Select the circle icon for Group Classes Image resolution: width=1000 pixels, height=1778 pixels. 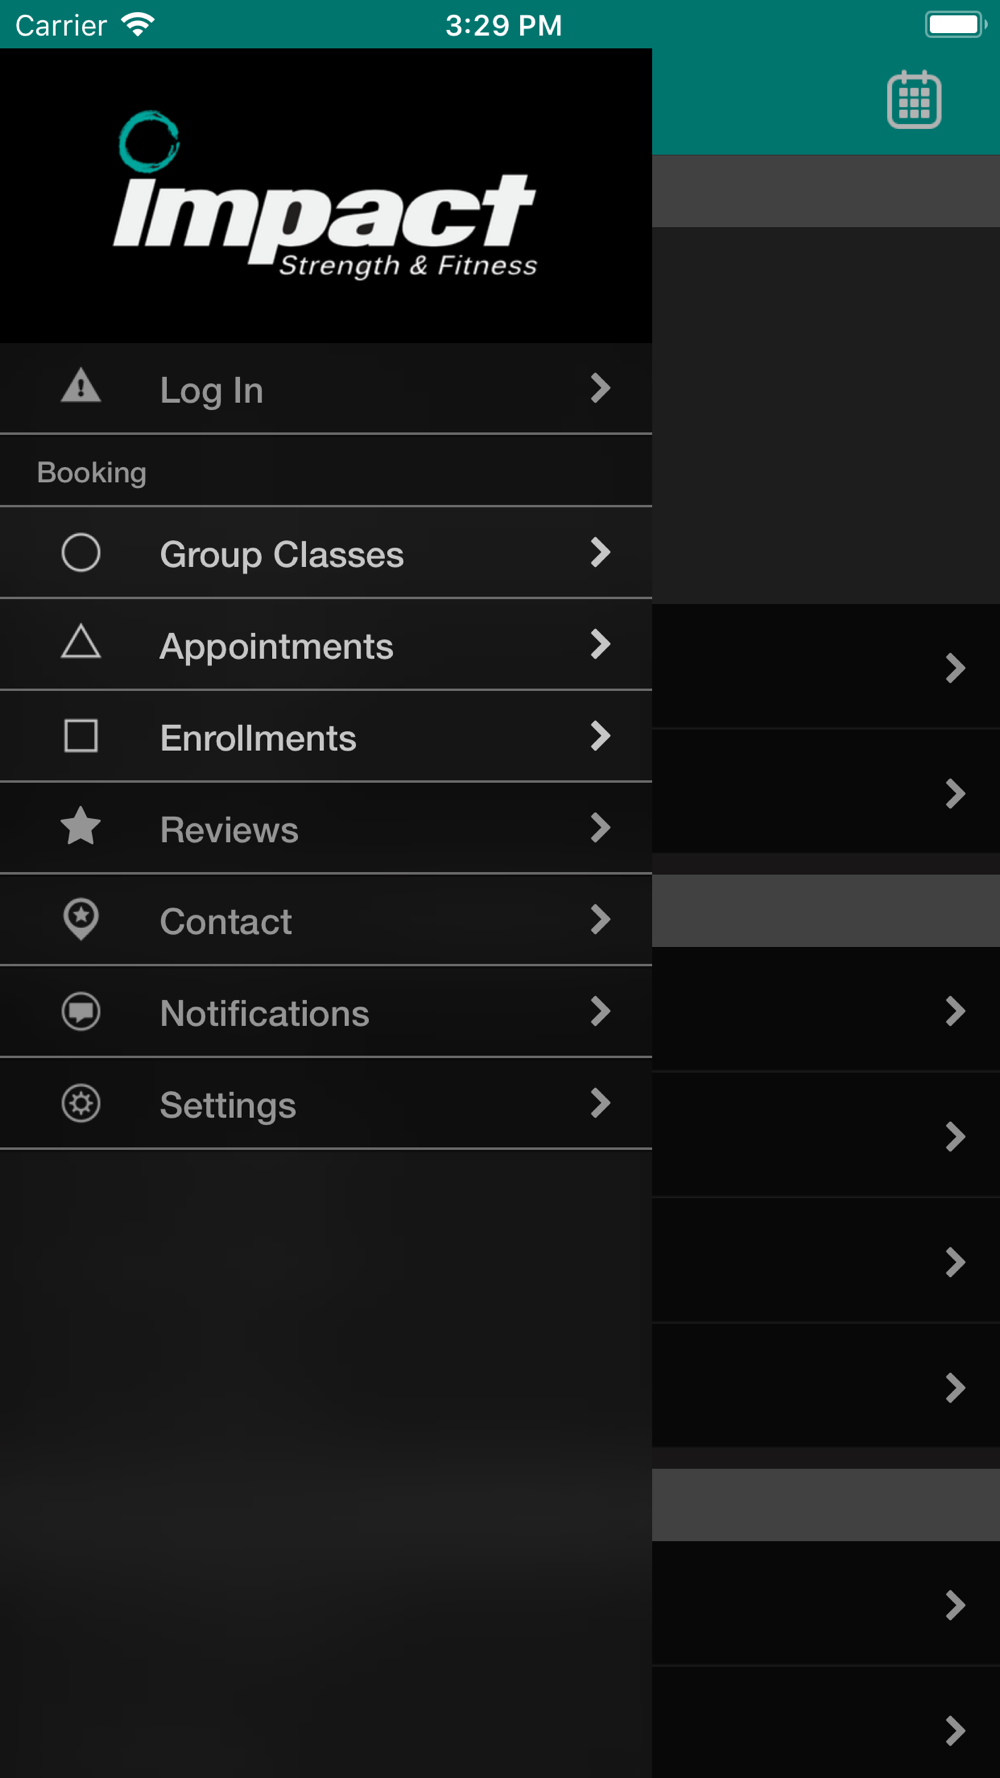tap(81, 552)
